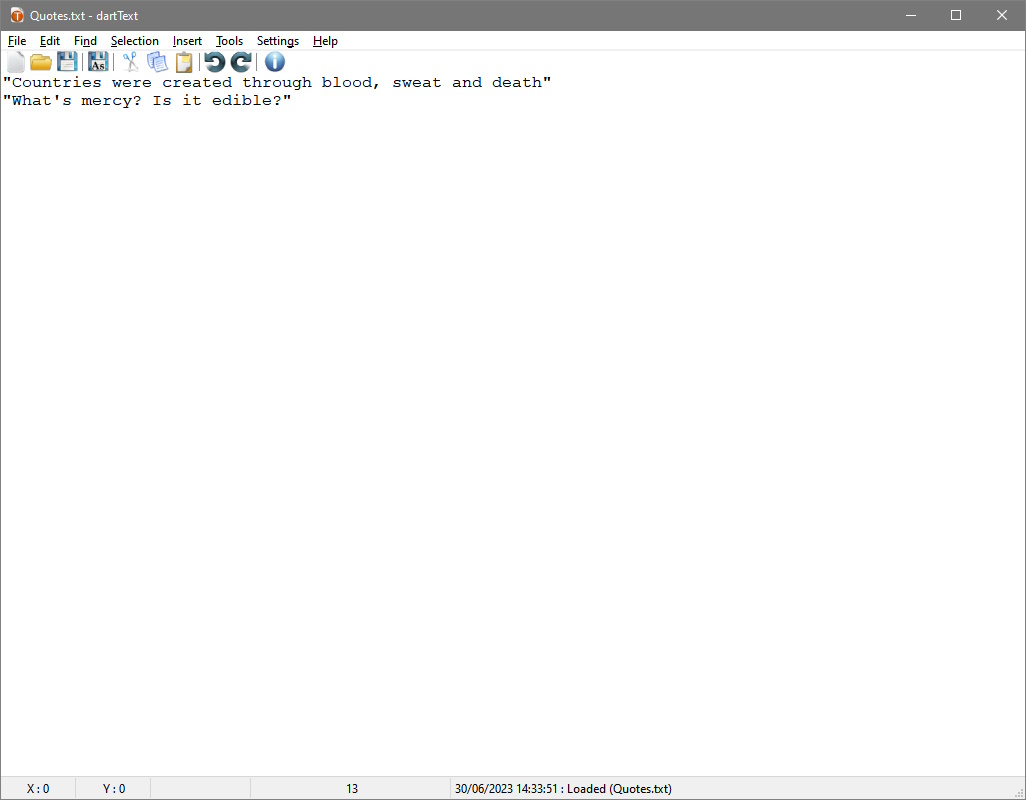Click the X : 0 status bar field

point(38,789)
